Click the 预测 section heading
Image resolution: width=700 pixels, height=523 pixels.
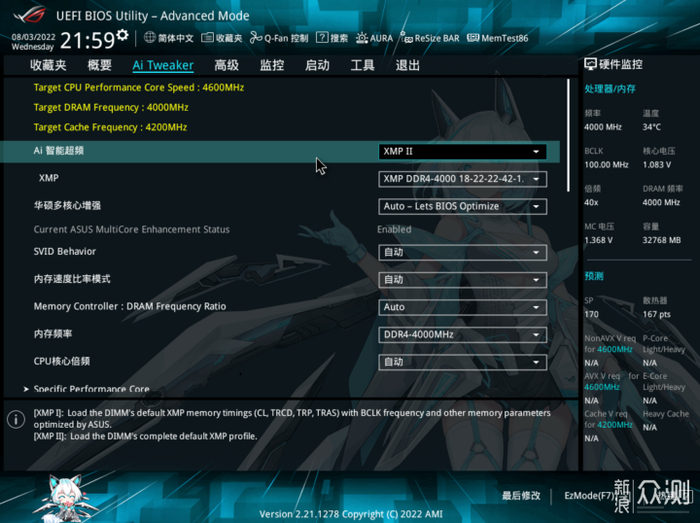coord(594,276)
